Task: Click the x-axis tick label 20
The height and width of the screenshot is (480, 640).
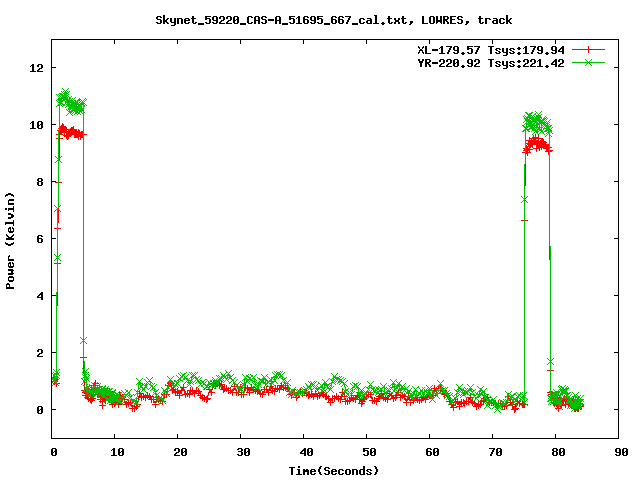Action: [x=180, y=452]
